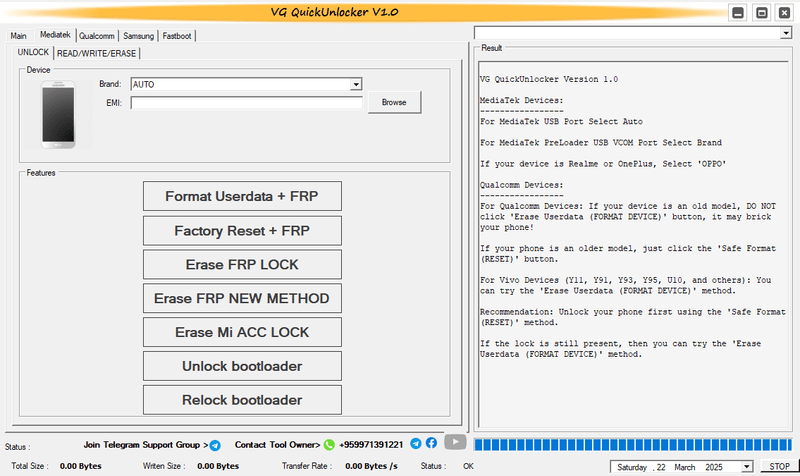Click the STOP button
Image resolution: width=800 pixels, height=476 pixels.
coord(780,466)
